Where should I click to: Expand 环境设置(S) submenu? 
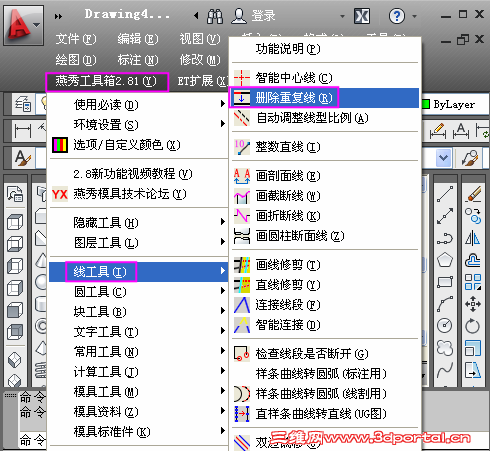[138, 125]
